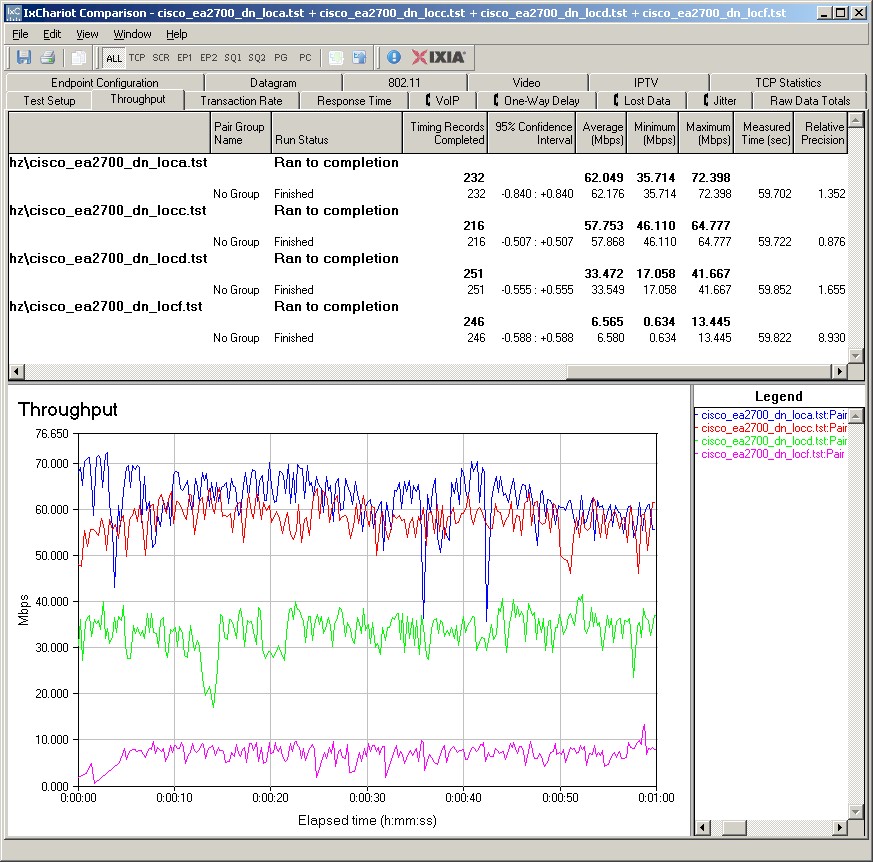Click the blue info exclamation icon
This screenshot has width=873, height=862.
point(394,57)
